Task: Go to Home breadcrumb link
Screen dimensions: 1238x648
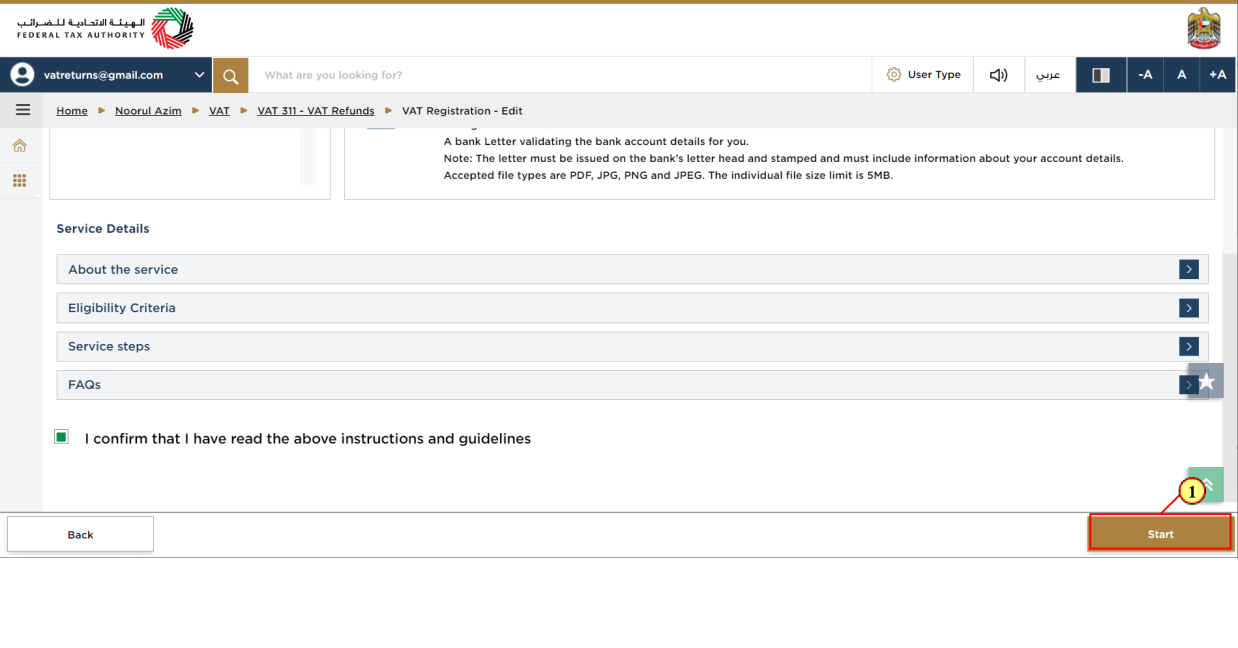Action: point(72,111)
